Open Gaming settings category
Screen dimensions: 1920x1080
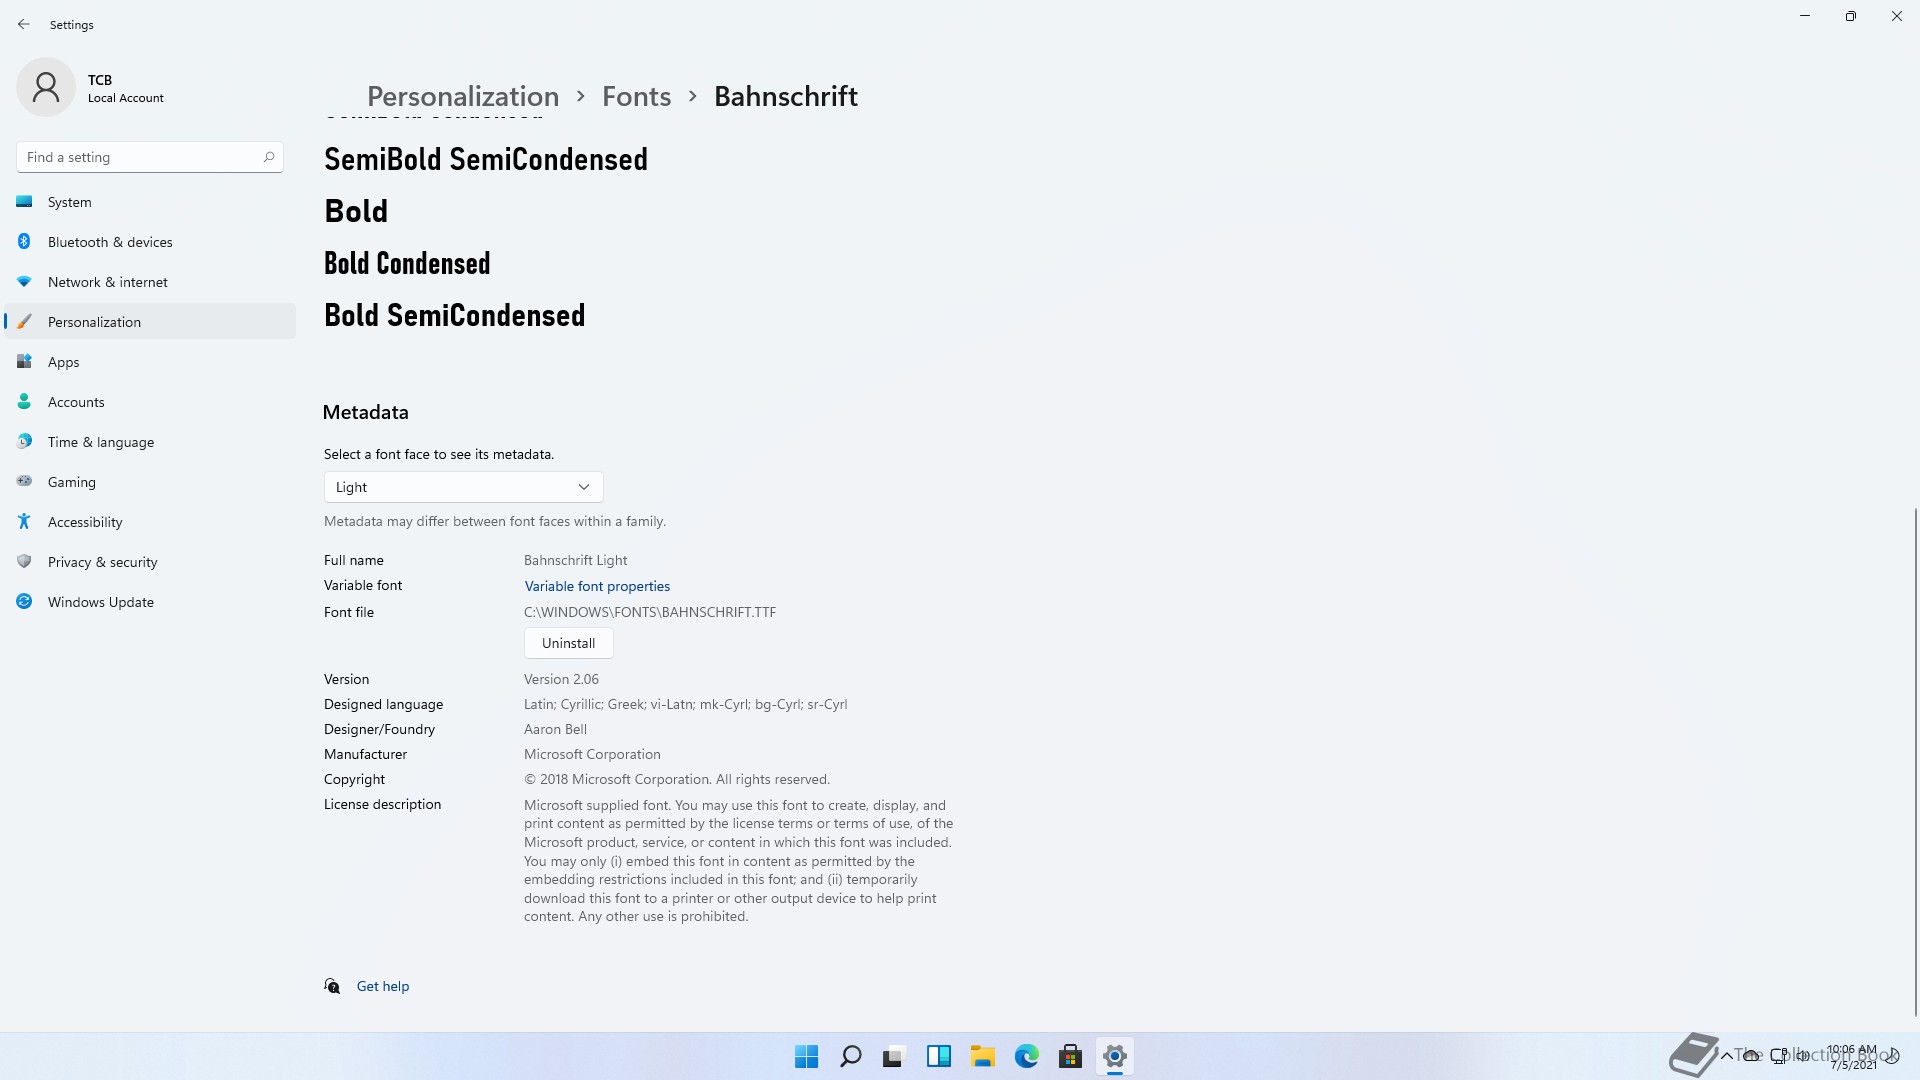pyautogui.click(x=150, y=482)
